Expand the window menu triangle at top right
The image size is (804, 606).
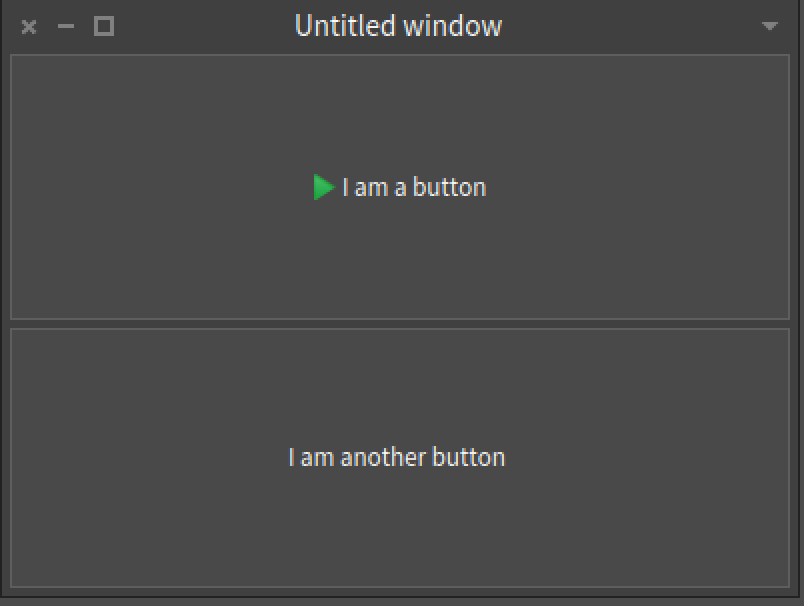pyautogui.click(x=769, y=27)
